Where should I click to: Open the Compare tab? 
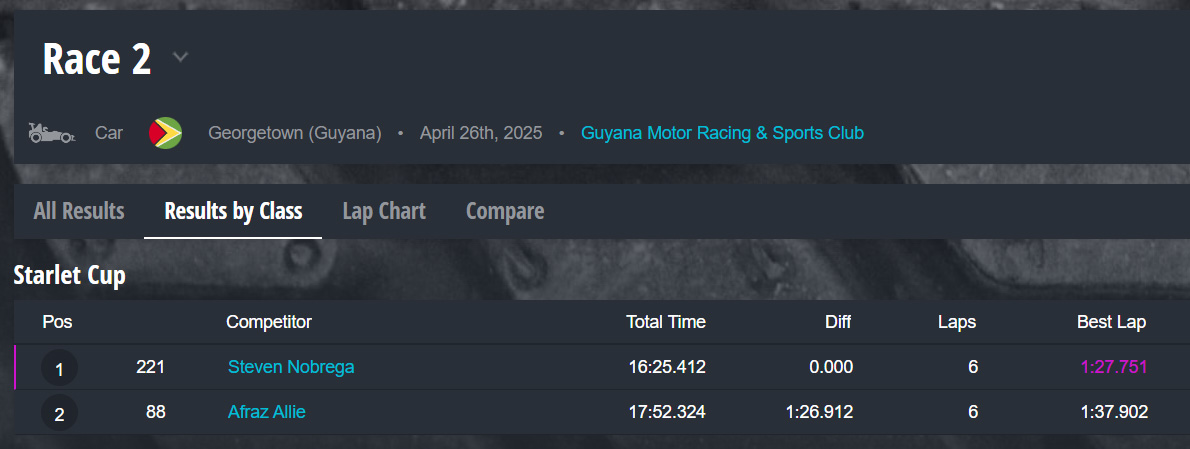tap(505, 211)
